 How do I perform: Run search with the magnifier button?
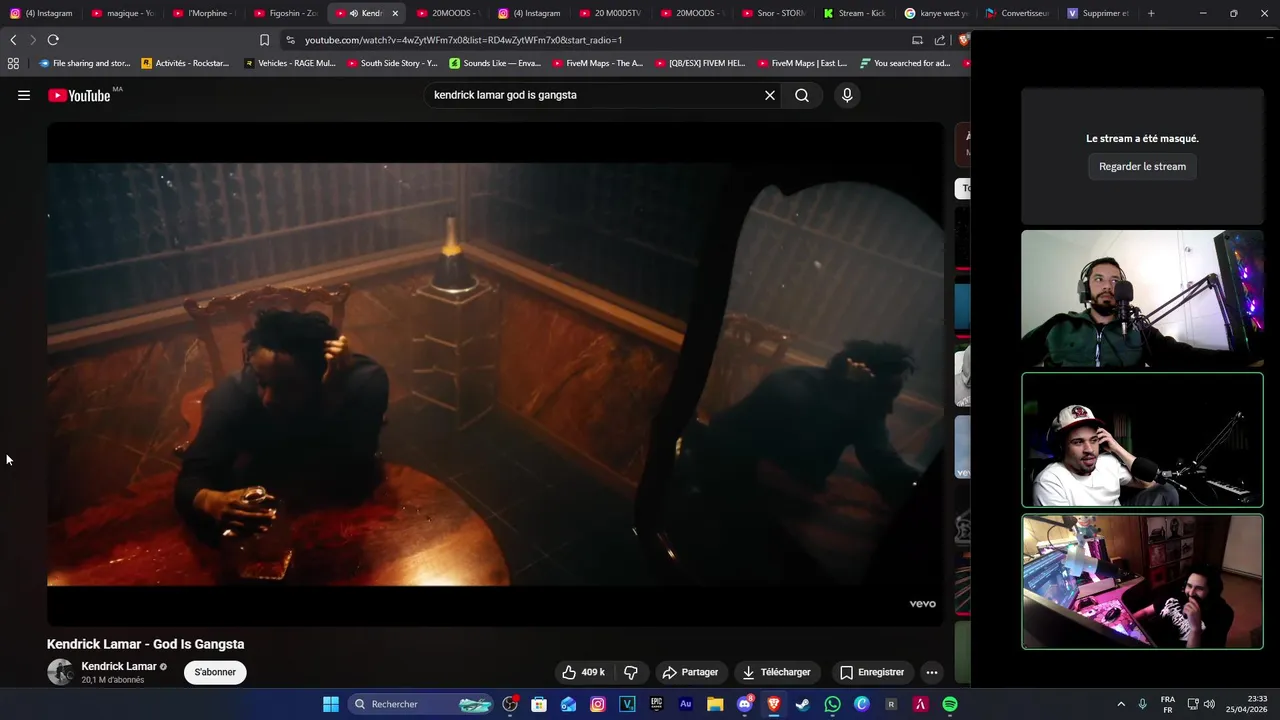802,95
